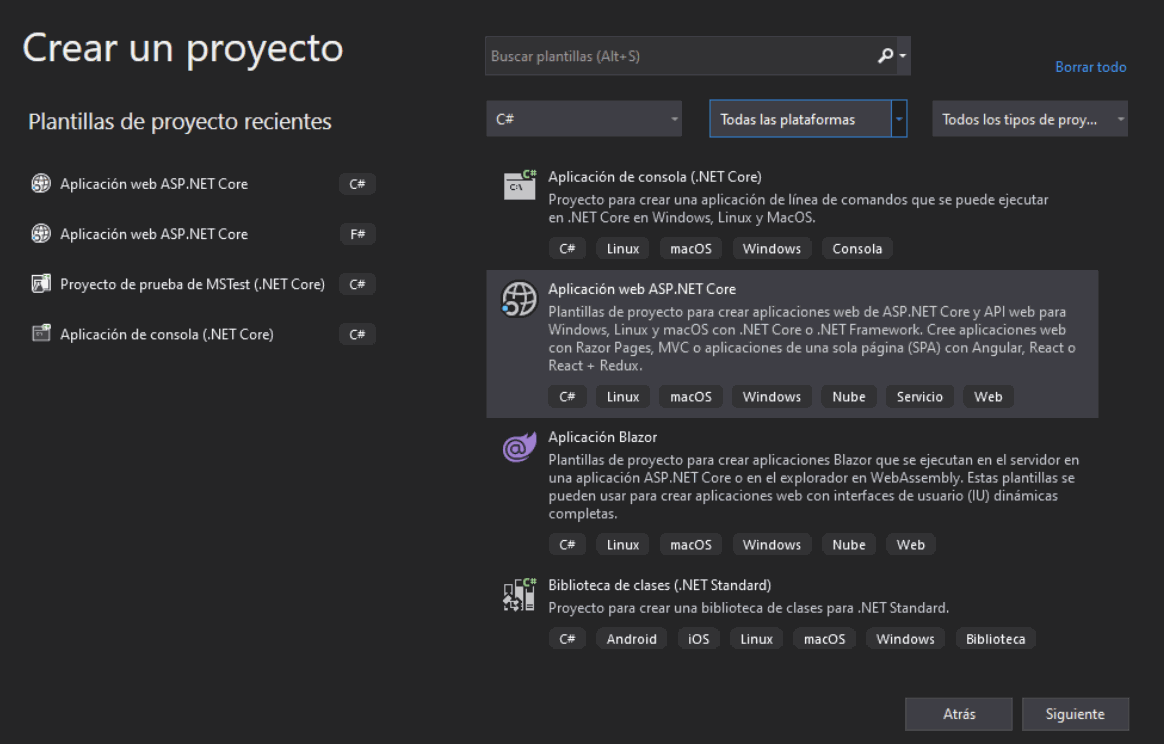The image size is (1164, 744).
Task: Click the class library template icon
Action: click(x=520, y=594)
